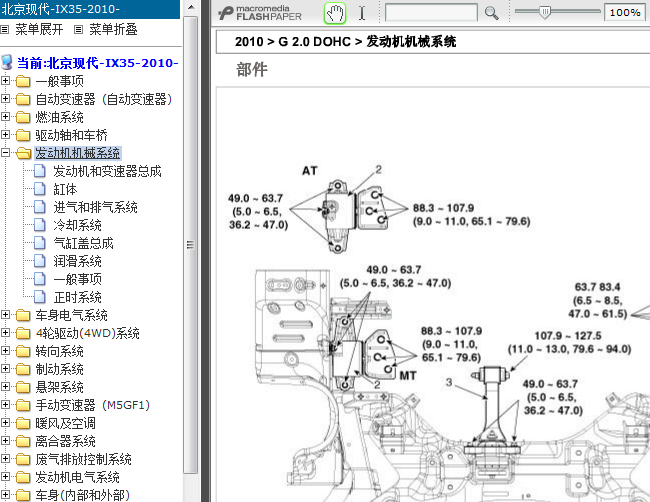Expand the 车身电气系统 tree node
This screenshot has height=502, width=650.
pos(5,315)
